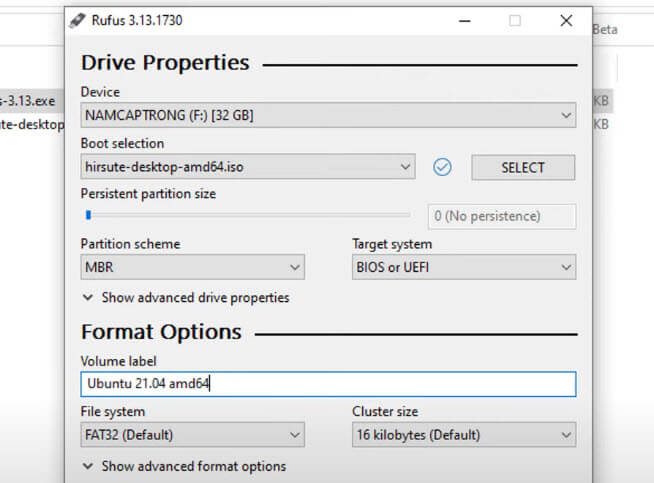Select the -3.13.exe file in background window

[x=28, y=101]
